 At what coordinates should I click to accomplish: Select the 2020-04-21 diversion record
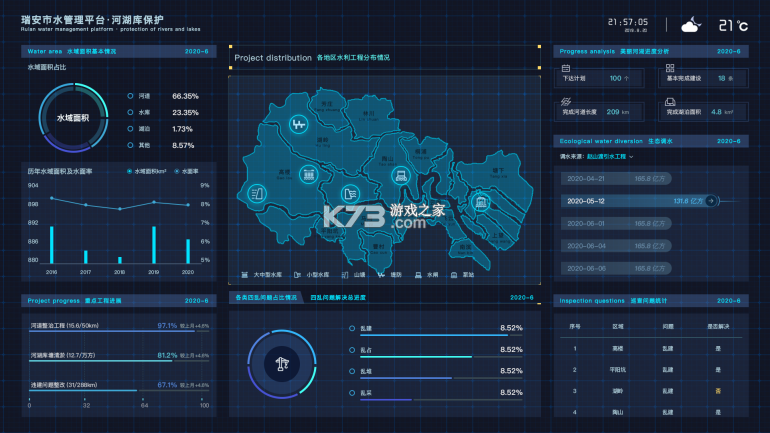pos(616,179)
